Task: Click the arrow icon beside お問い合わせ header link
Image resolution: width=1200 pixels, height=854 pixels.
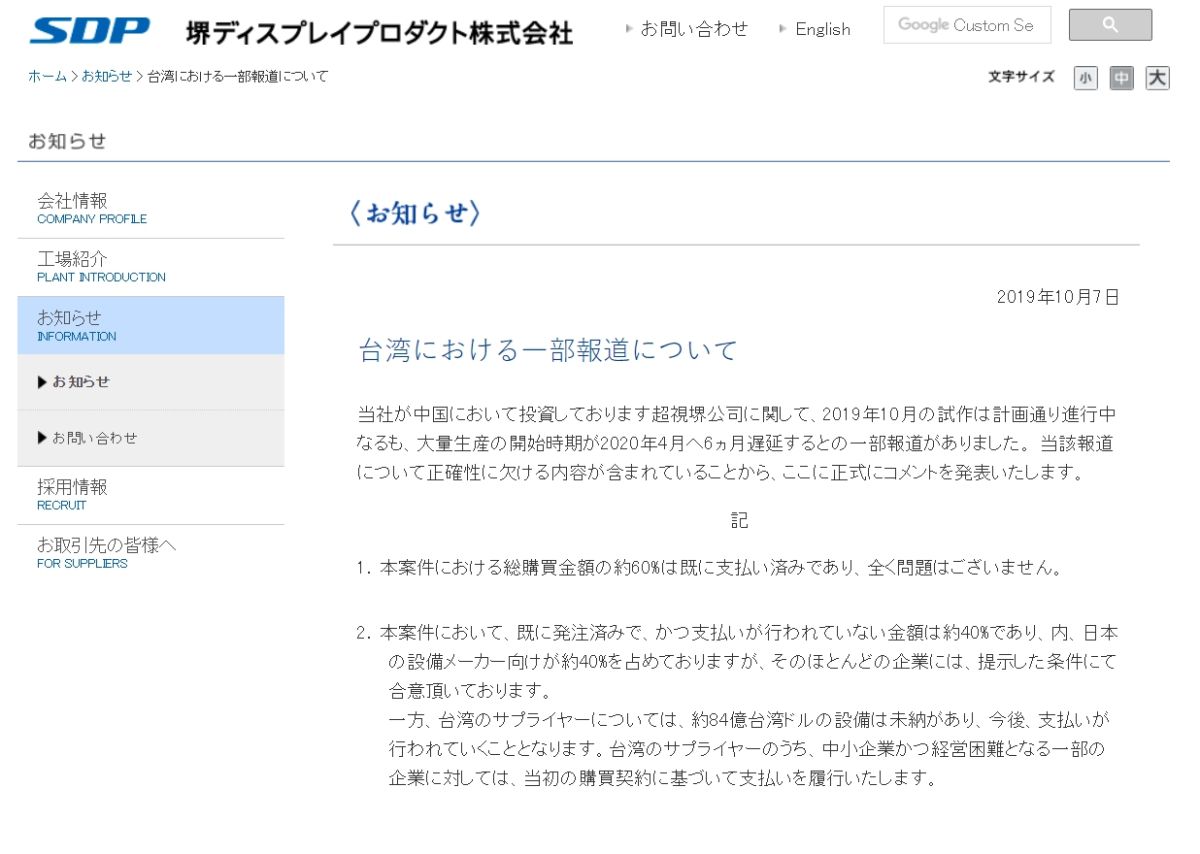Action: [x=630, y=29]
